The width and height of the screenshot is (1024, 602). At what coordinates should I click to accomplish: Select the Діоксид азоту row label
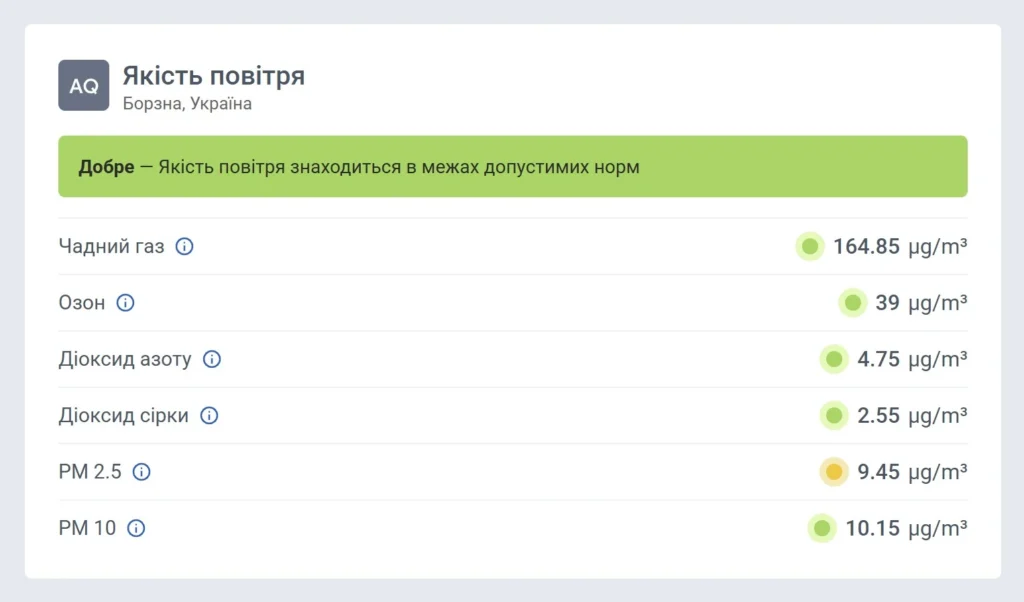[x=125, y=359]
